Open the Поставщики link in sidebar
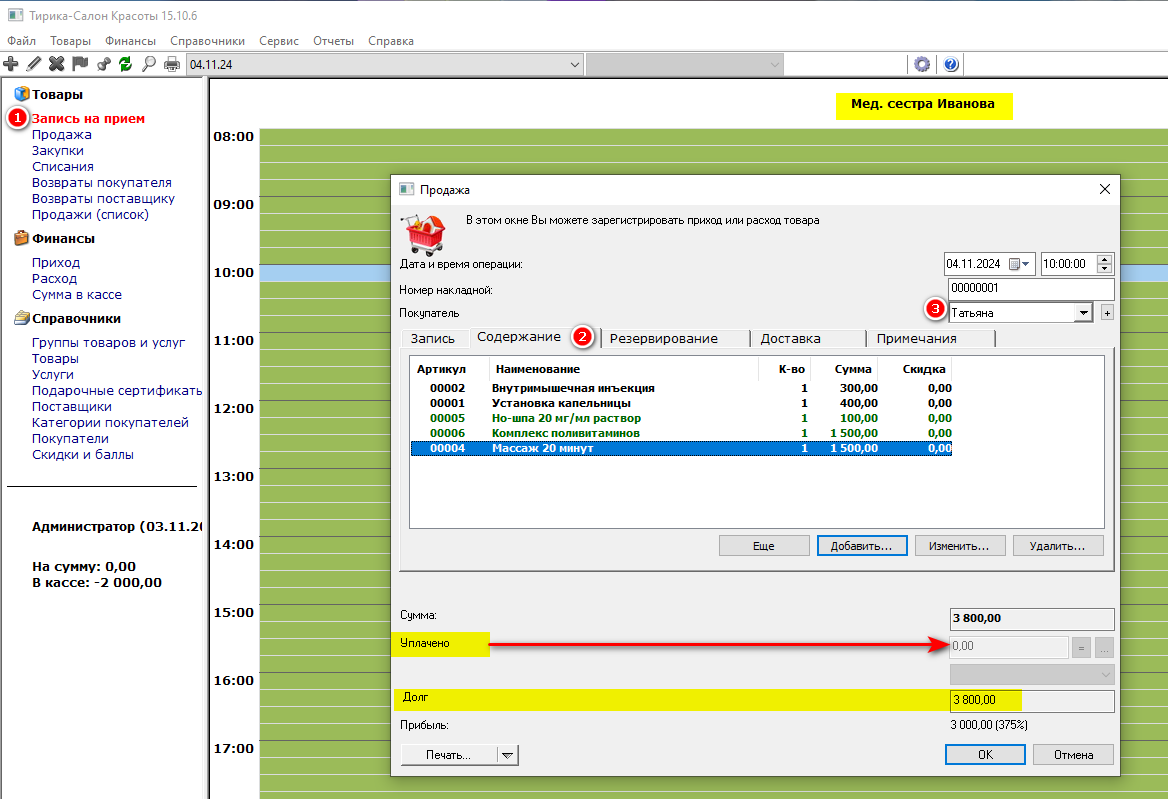Image resolution: width=1168 pixels, height=799 pixels. [x=72, y=407]
